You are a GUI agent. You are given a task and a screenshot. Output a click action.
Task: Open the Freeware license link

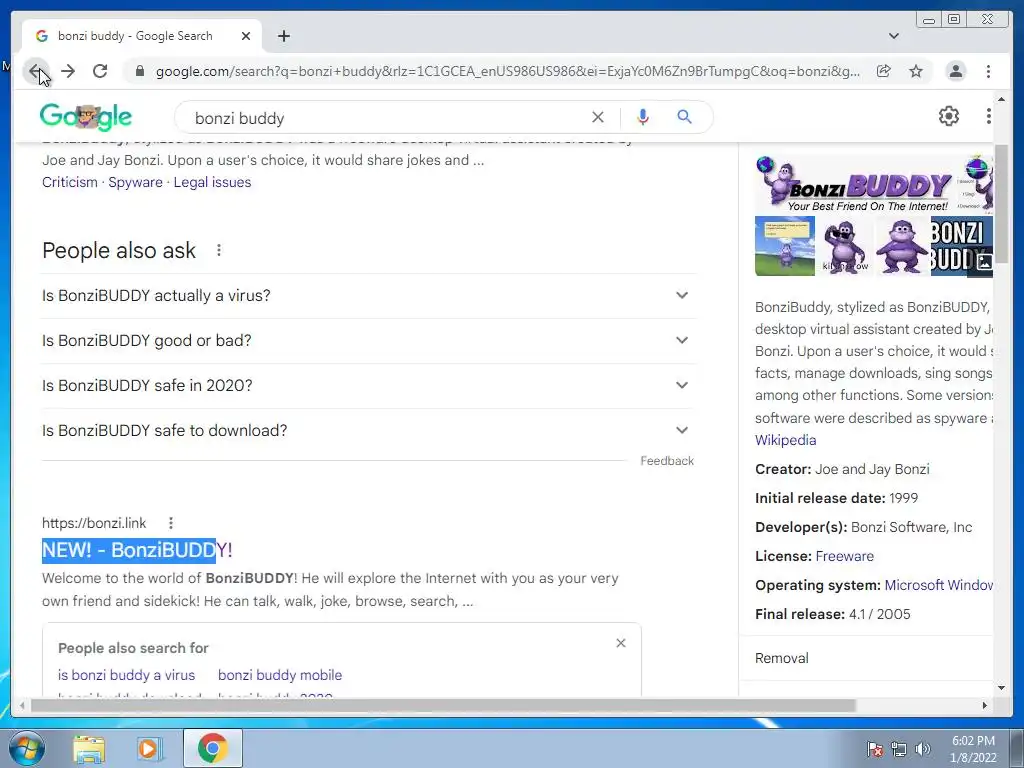844,556
